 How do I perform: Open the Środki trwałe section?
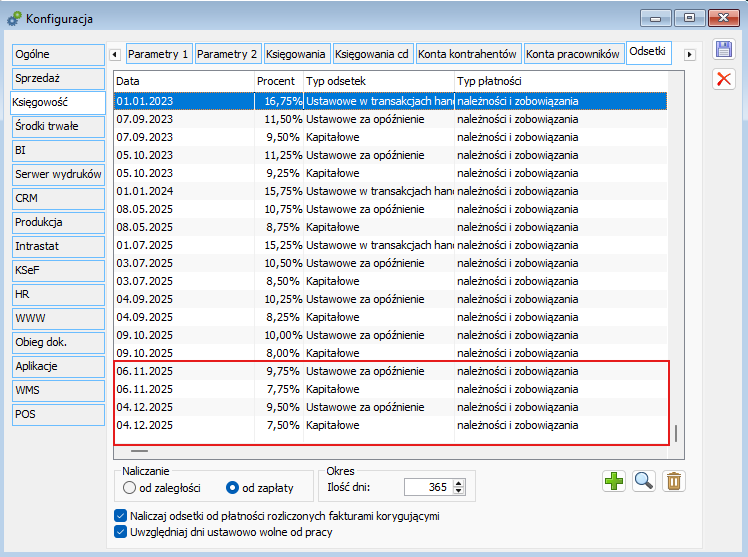58,126
